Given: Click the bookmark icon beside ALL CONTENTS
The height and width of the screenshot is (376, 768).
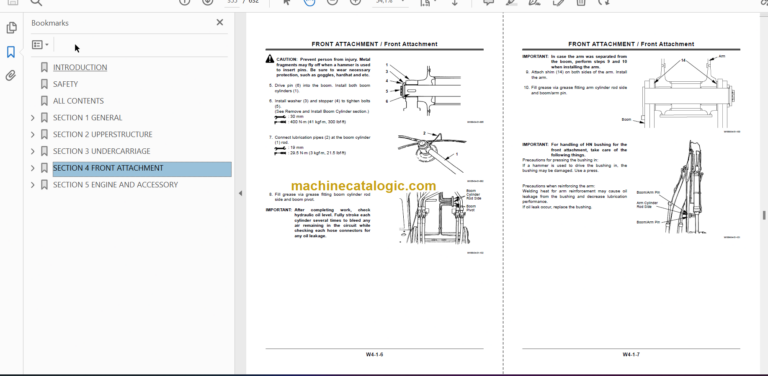Looking at the screenshot, I should point(44,101).
